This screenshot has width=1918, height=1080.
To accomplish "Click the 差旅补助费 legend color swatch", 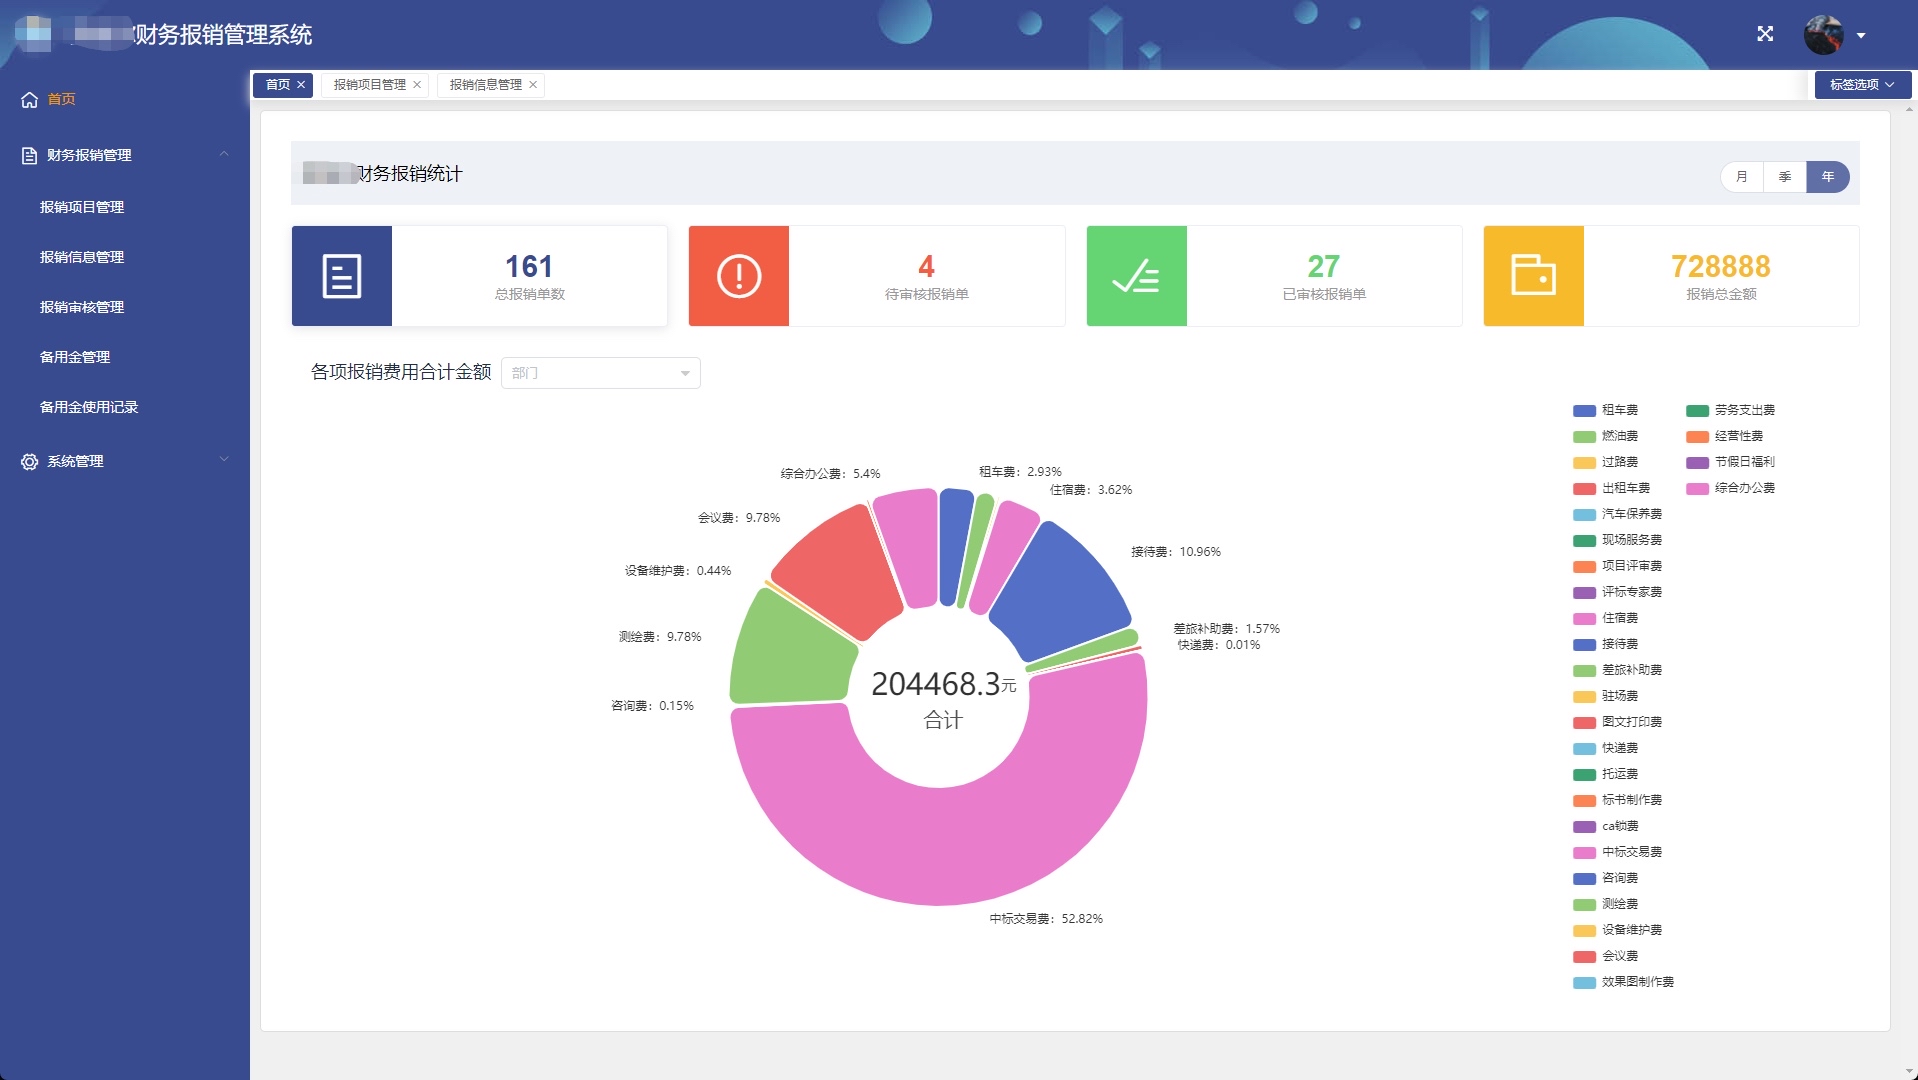I will [1584, 670].
